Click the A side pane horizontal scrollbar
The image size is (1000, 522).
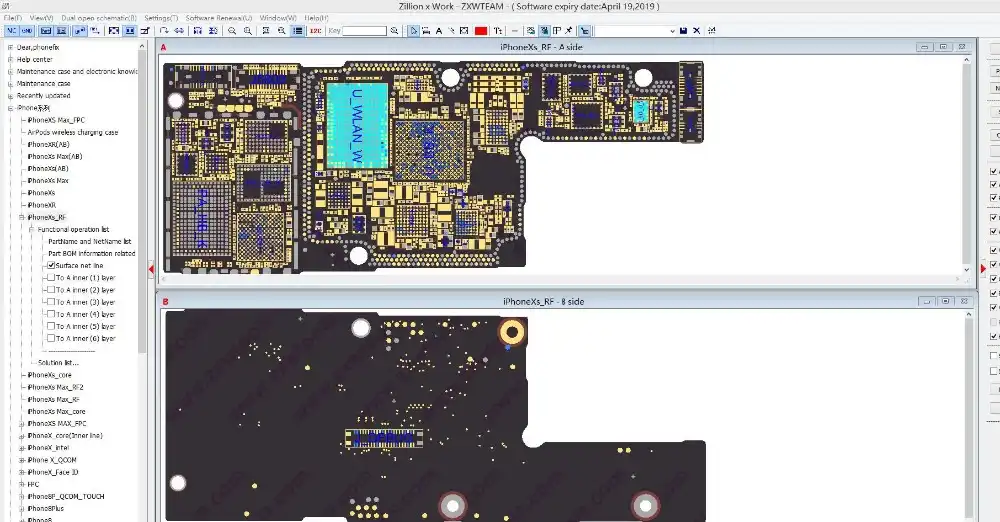[x=561, y=279]
